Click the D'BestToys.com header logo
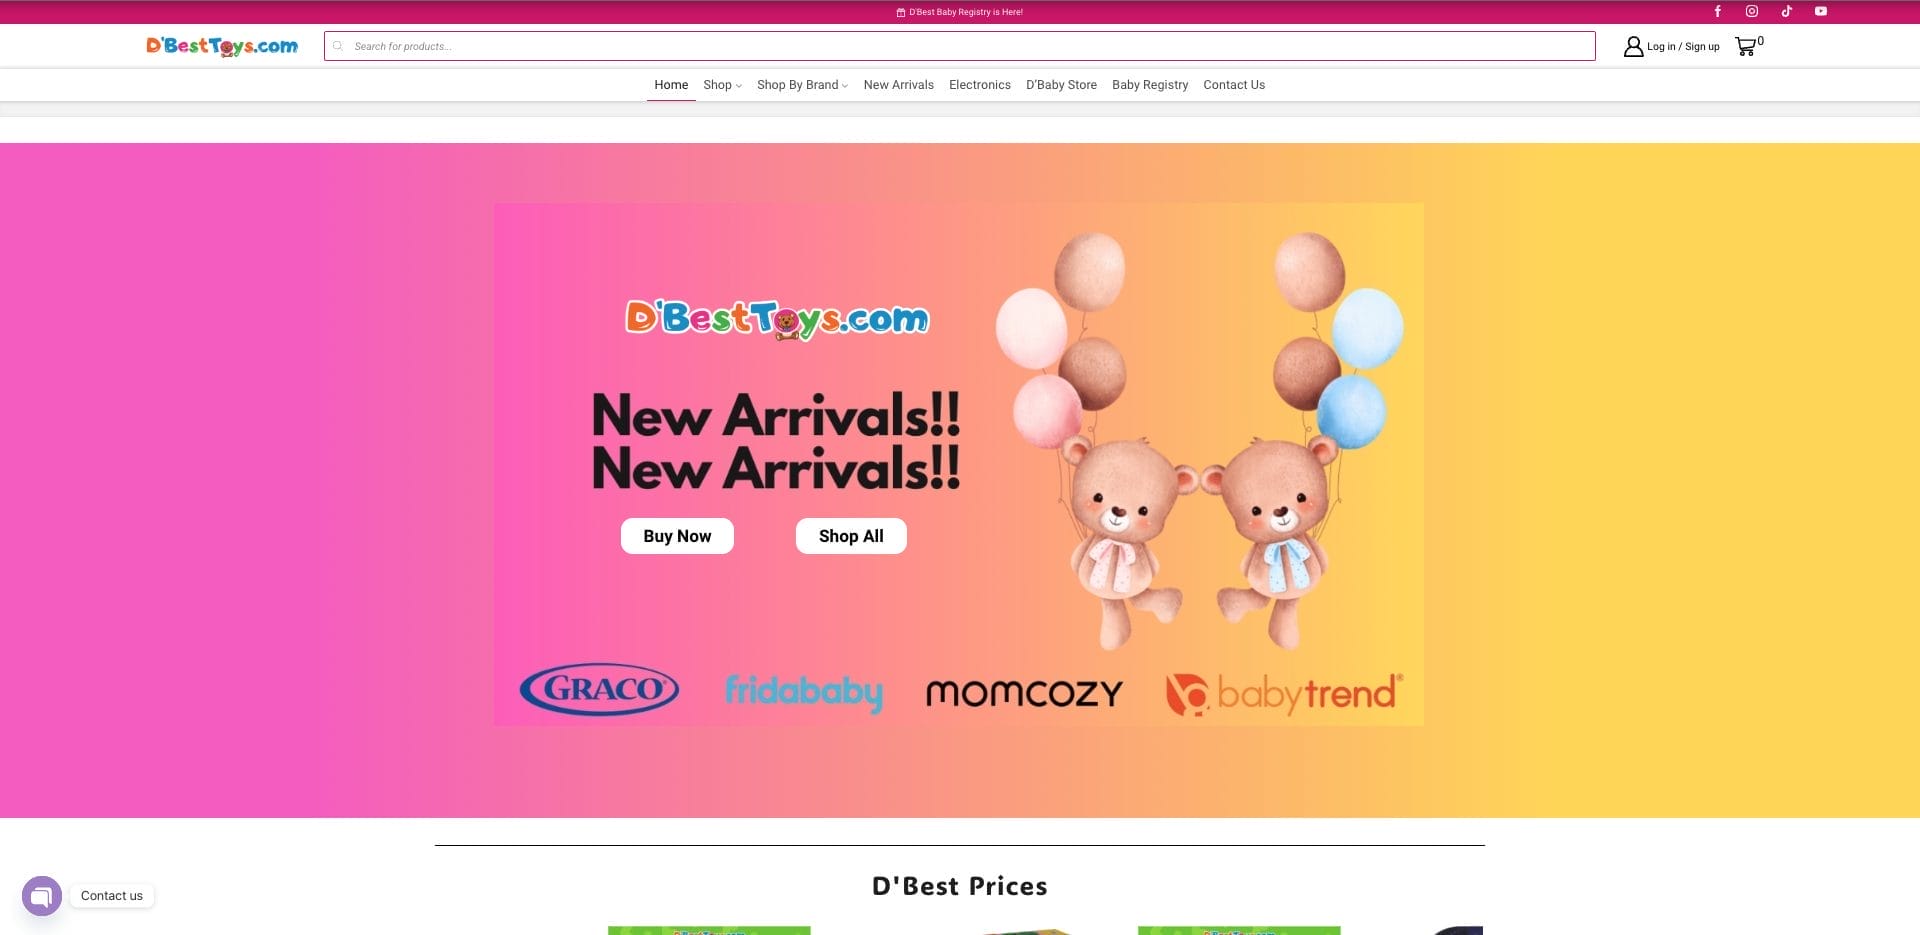1920x935 pixels. pos(222,46)
